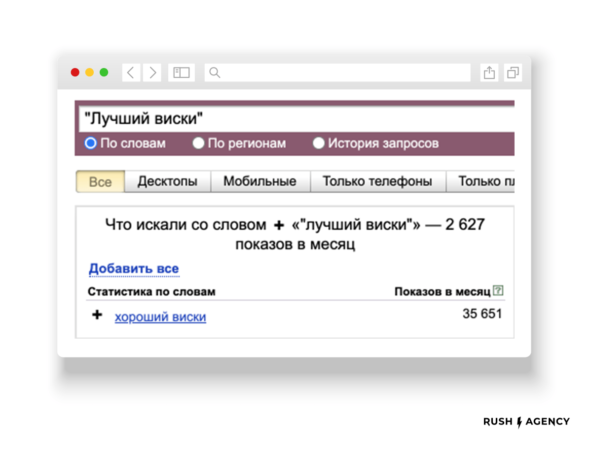Click the plus icon beside «"лучший виски"» heading
This screenshot has height=455, width=592.
(x=279, y=225)
